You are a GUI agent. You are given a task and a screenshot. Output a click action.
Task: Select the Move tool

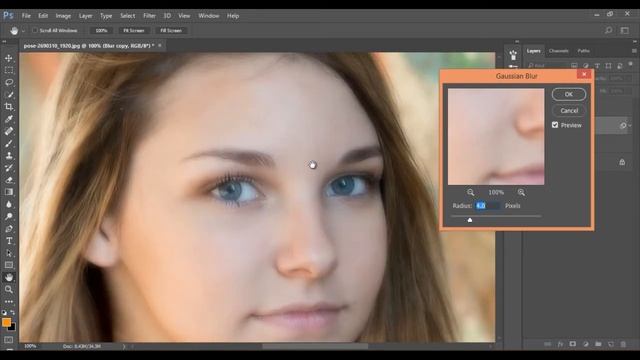tap(9, 58)
